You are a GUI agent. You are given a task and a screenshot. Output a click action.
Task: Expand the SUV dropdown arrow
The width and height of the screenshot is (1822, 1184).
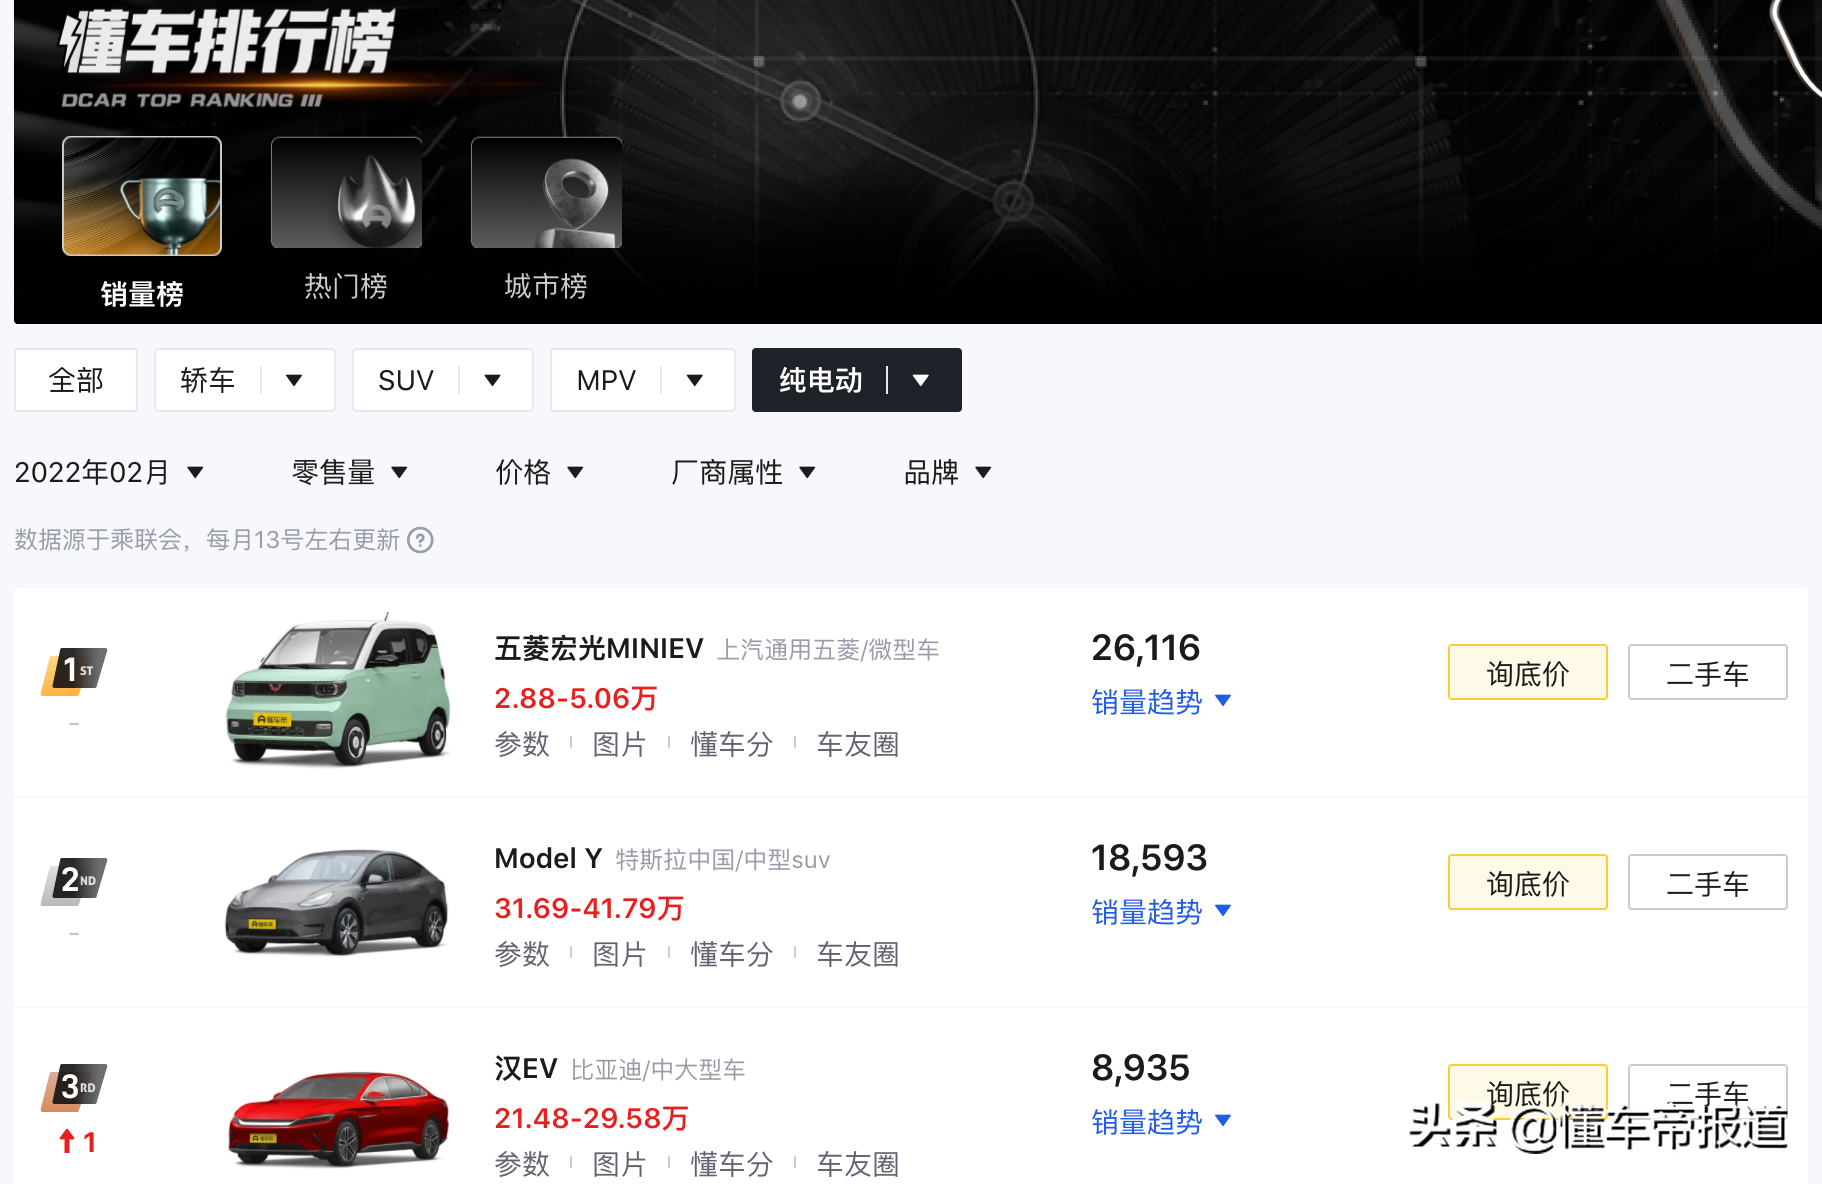click(x=492, y=380)
